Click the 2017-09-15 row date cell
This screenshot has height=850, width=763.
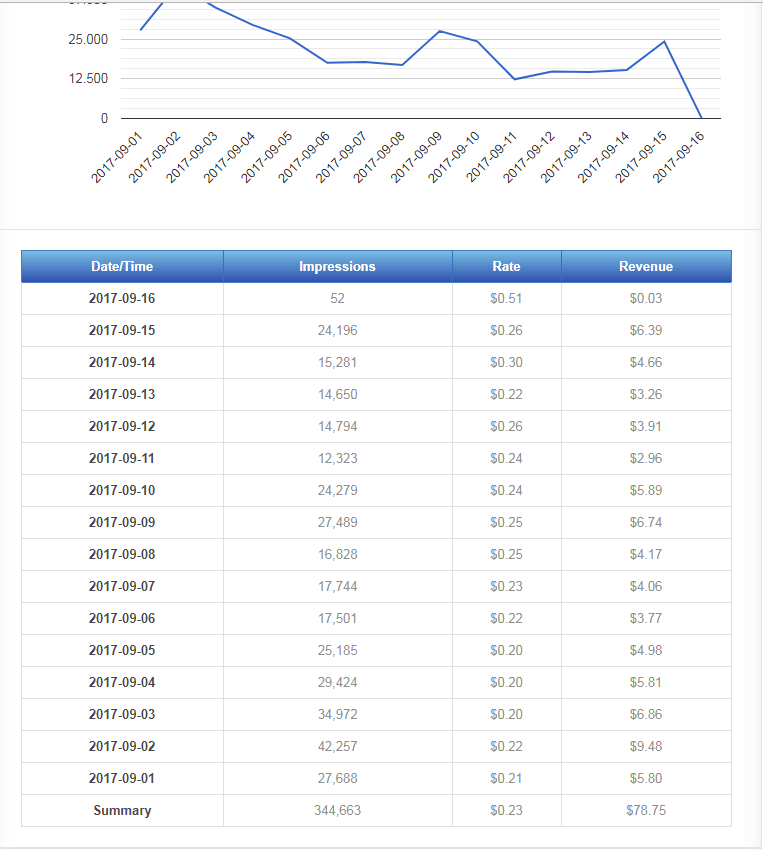tap(122, 330)
